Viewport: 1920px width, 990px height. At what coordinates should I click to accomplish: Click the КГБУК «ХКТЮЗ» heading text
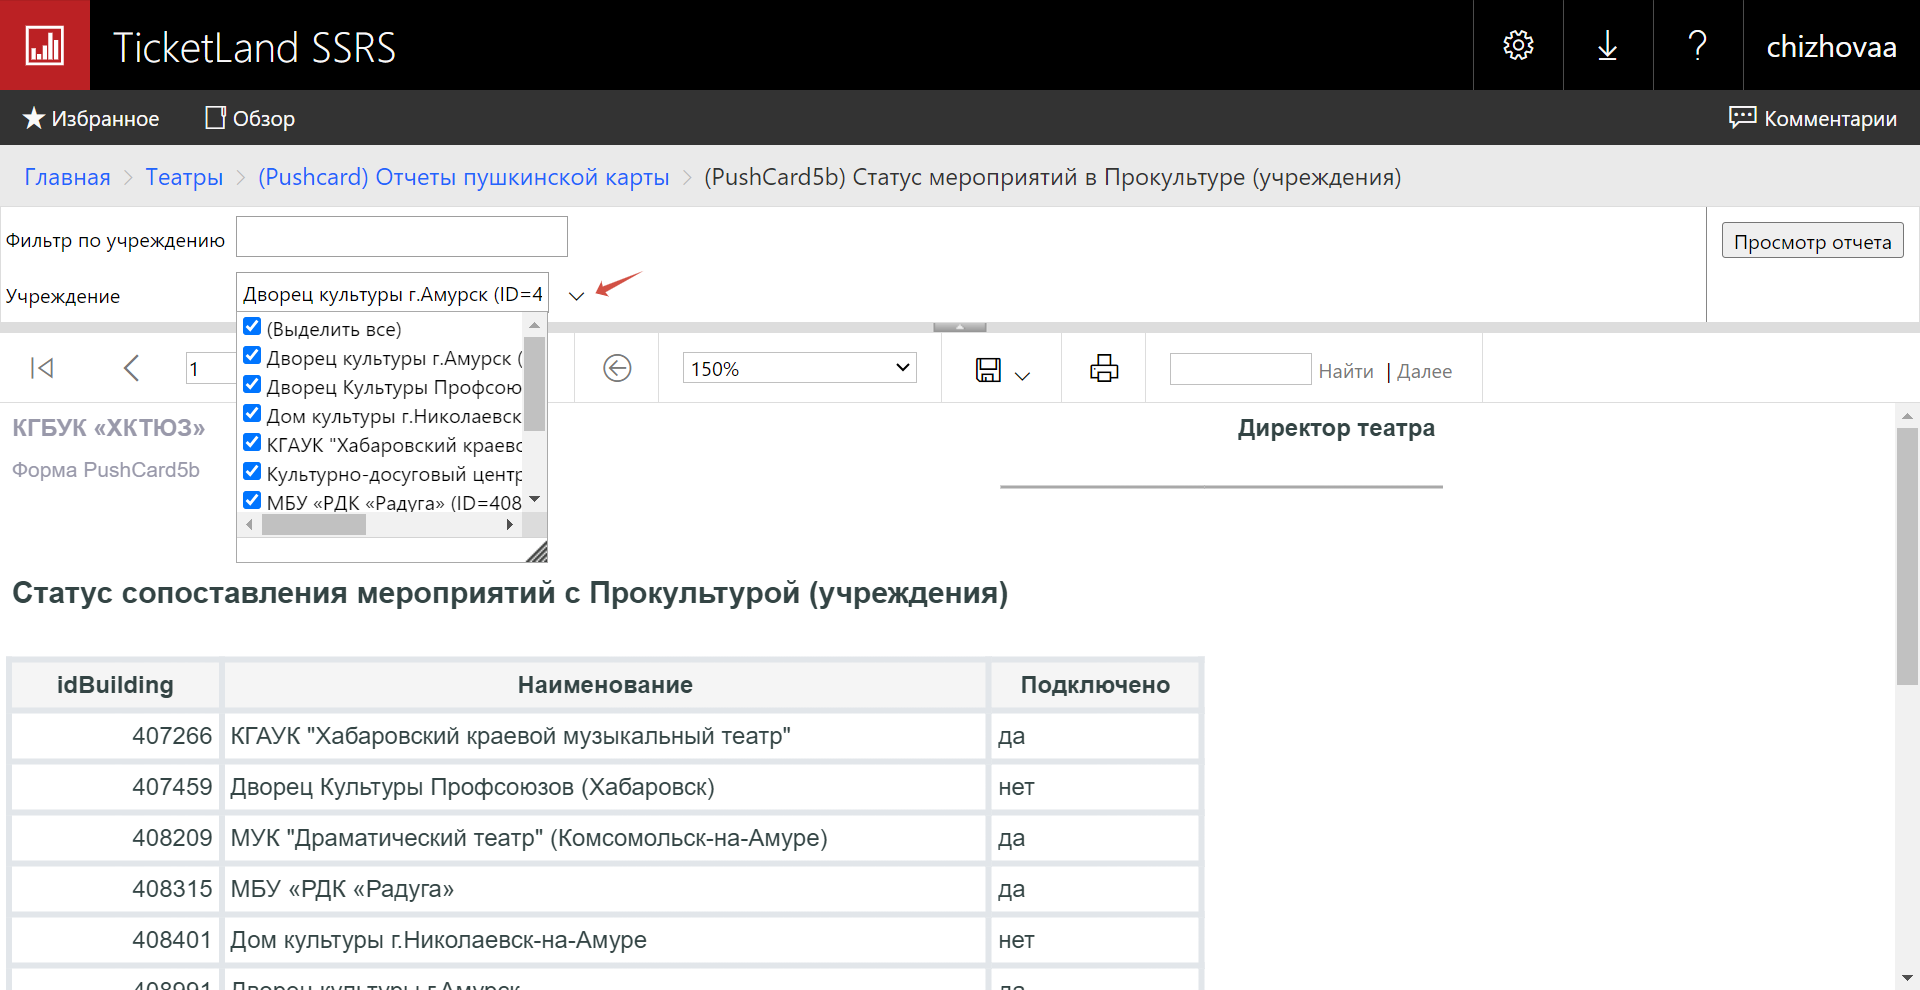109,428
